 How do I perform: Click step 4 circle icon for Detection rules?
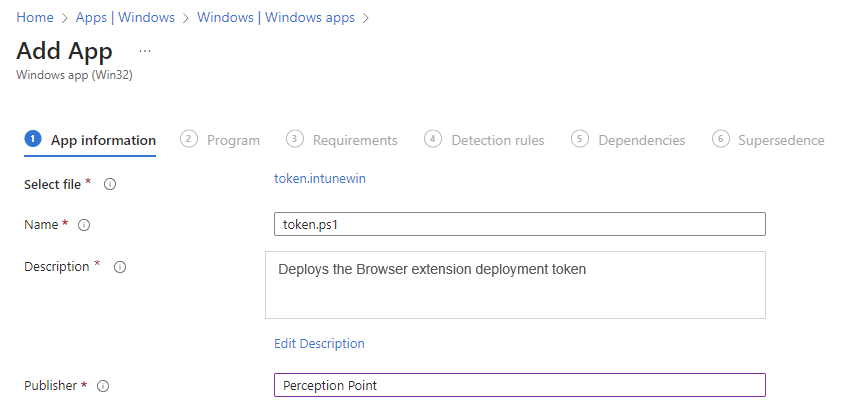[433, 139]
